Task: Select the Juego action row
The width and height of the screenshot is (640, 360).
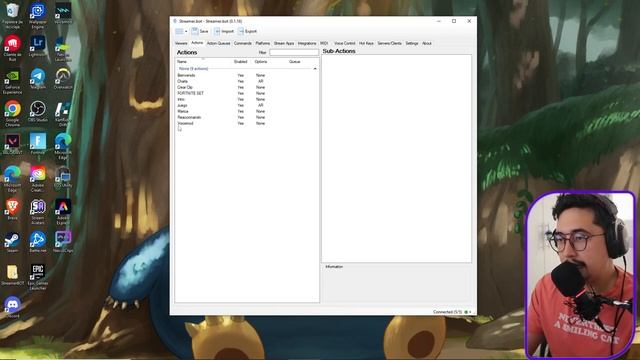Action: tap(247, 105)
